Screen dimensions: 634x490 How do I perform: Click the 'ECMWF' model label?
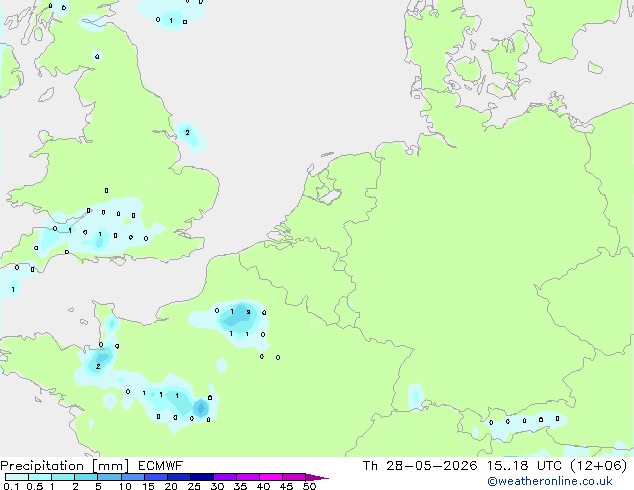pyautogui.click(x=161, y=466)
